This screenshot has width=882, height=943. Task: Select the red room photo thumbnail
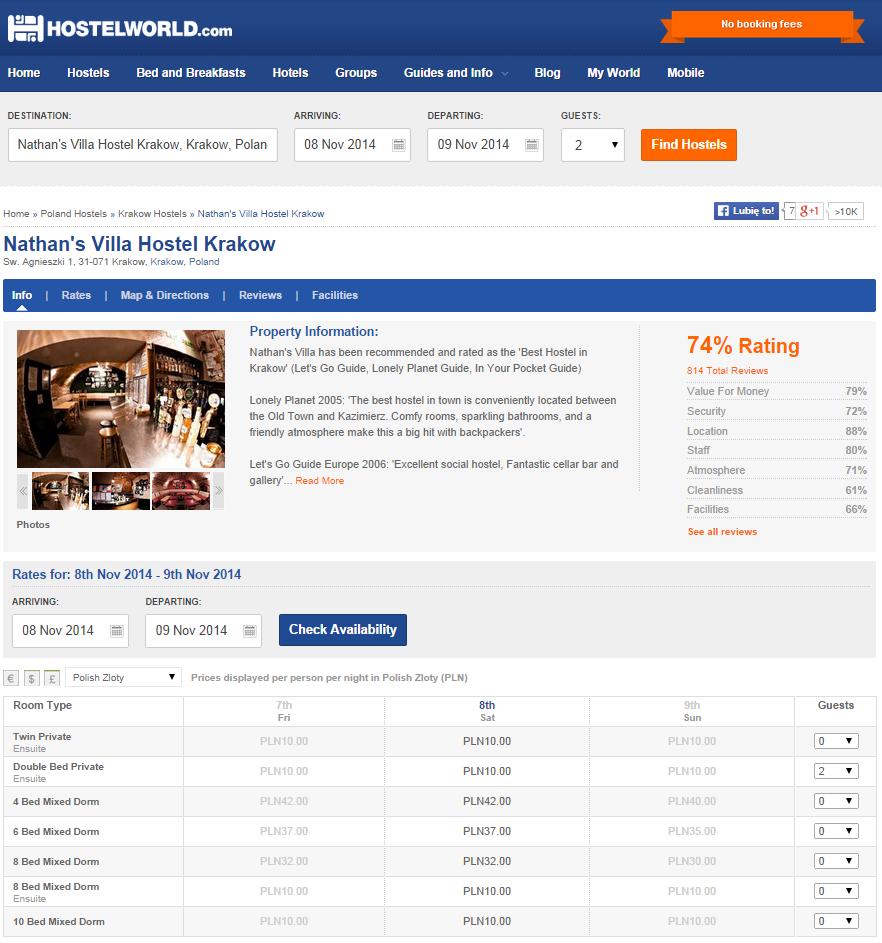click(181, 491)
